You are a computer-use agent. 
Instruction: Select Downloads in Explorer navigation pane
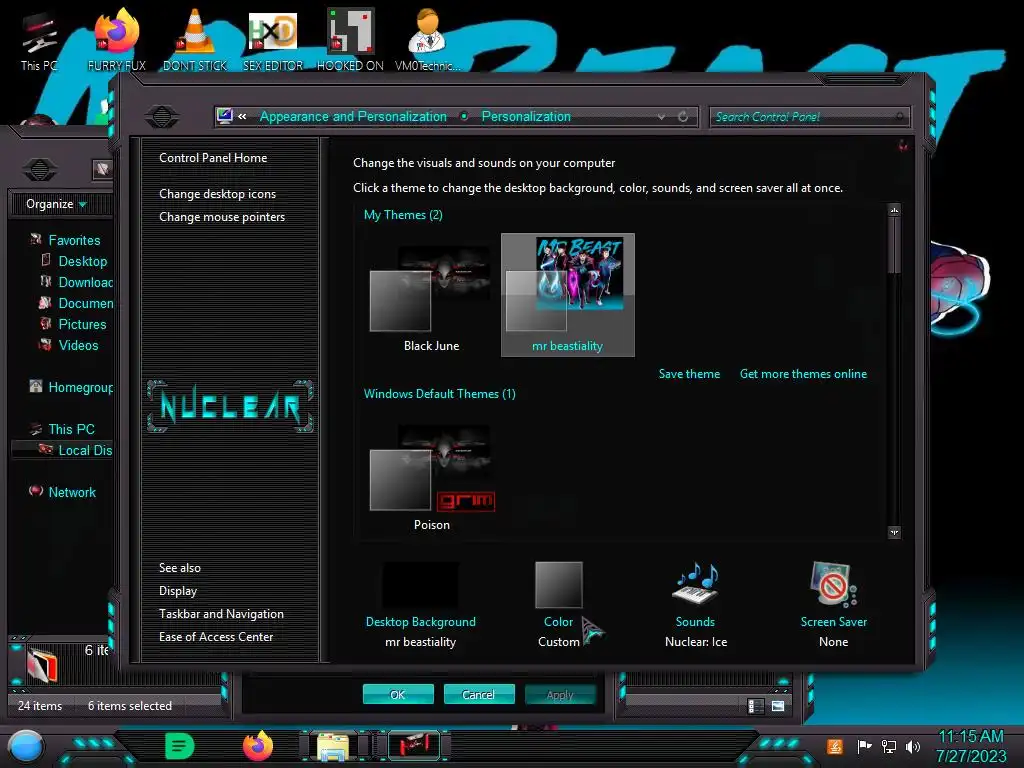tap(76, 282)
